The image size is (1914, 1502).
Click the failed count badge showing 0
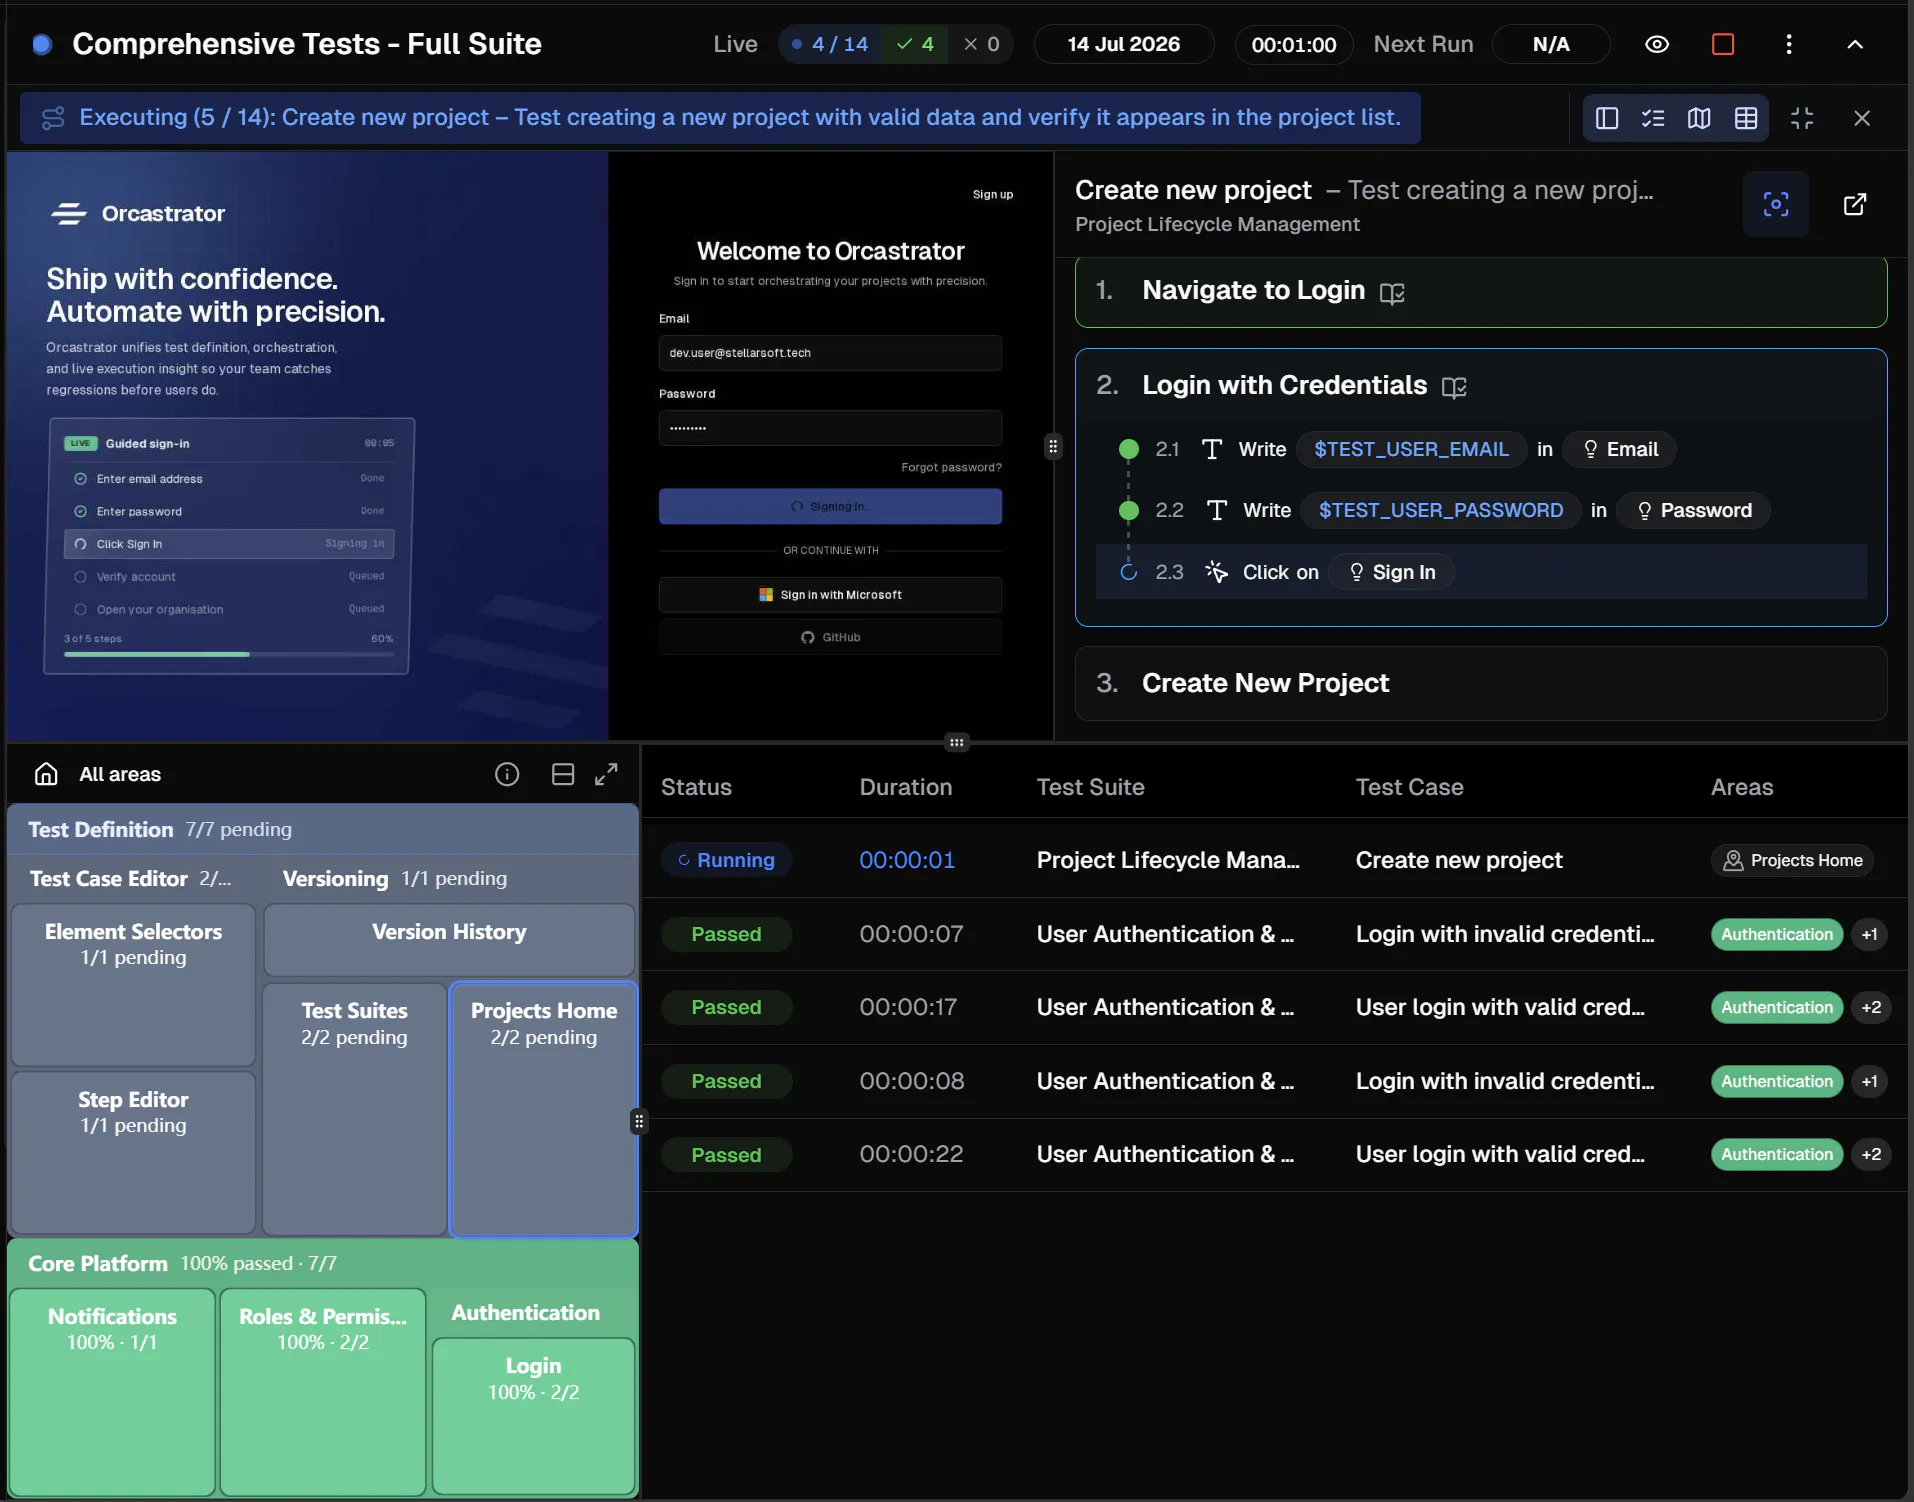[x=981, y=44]
